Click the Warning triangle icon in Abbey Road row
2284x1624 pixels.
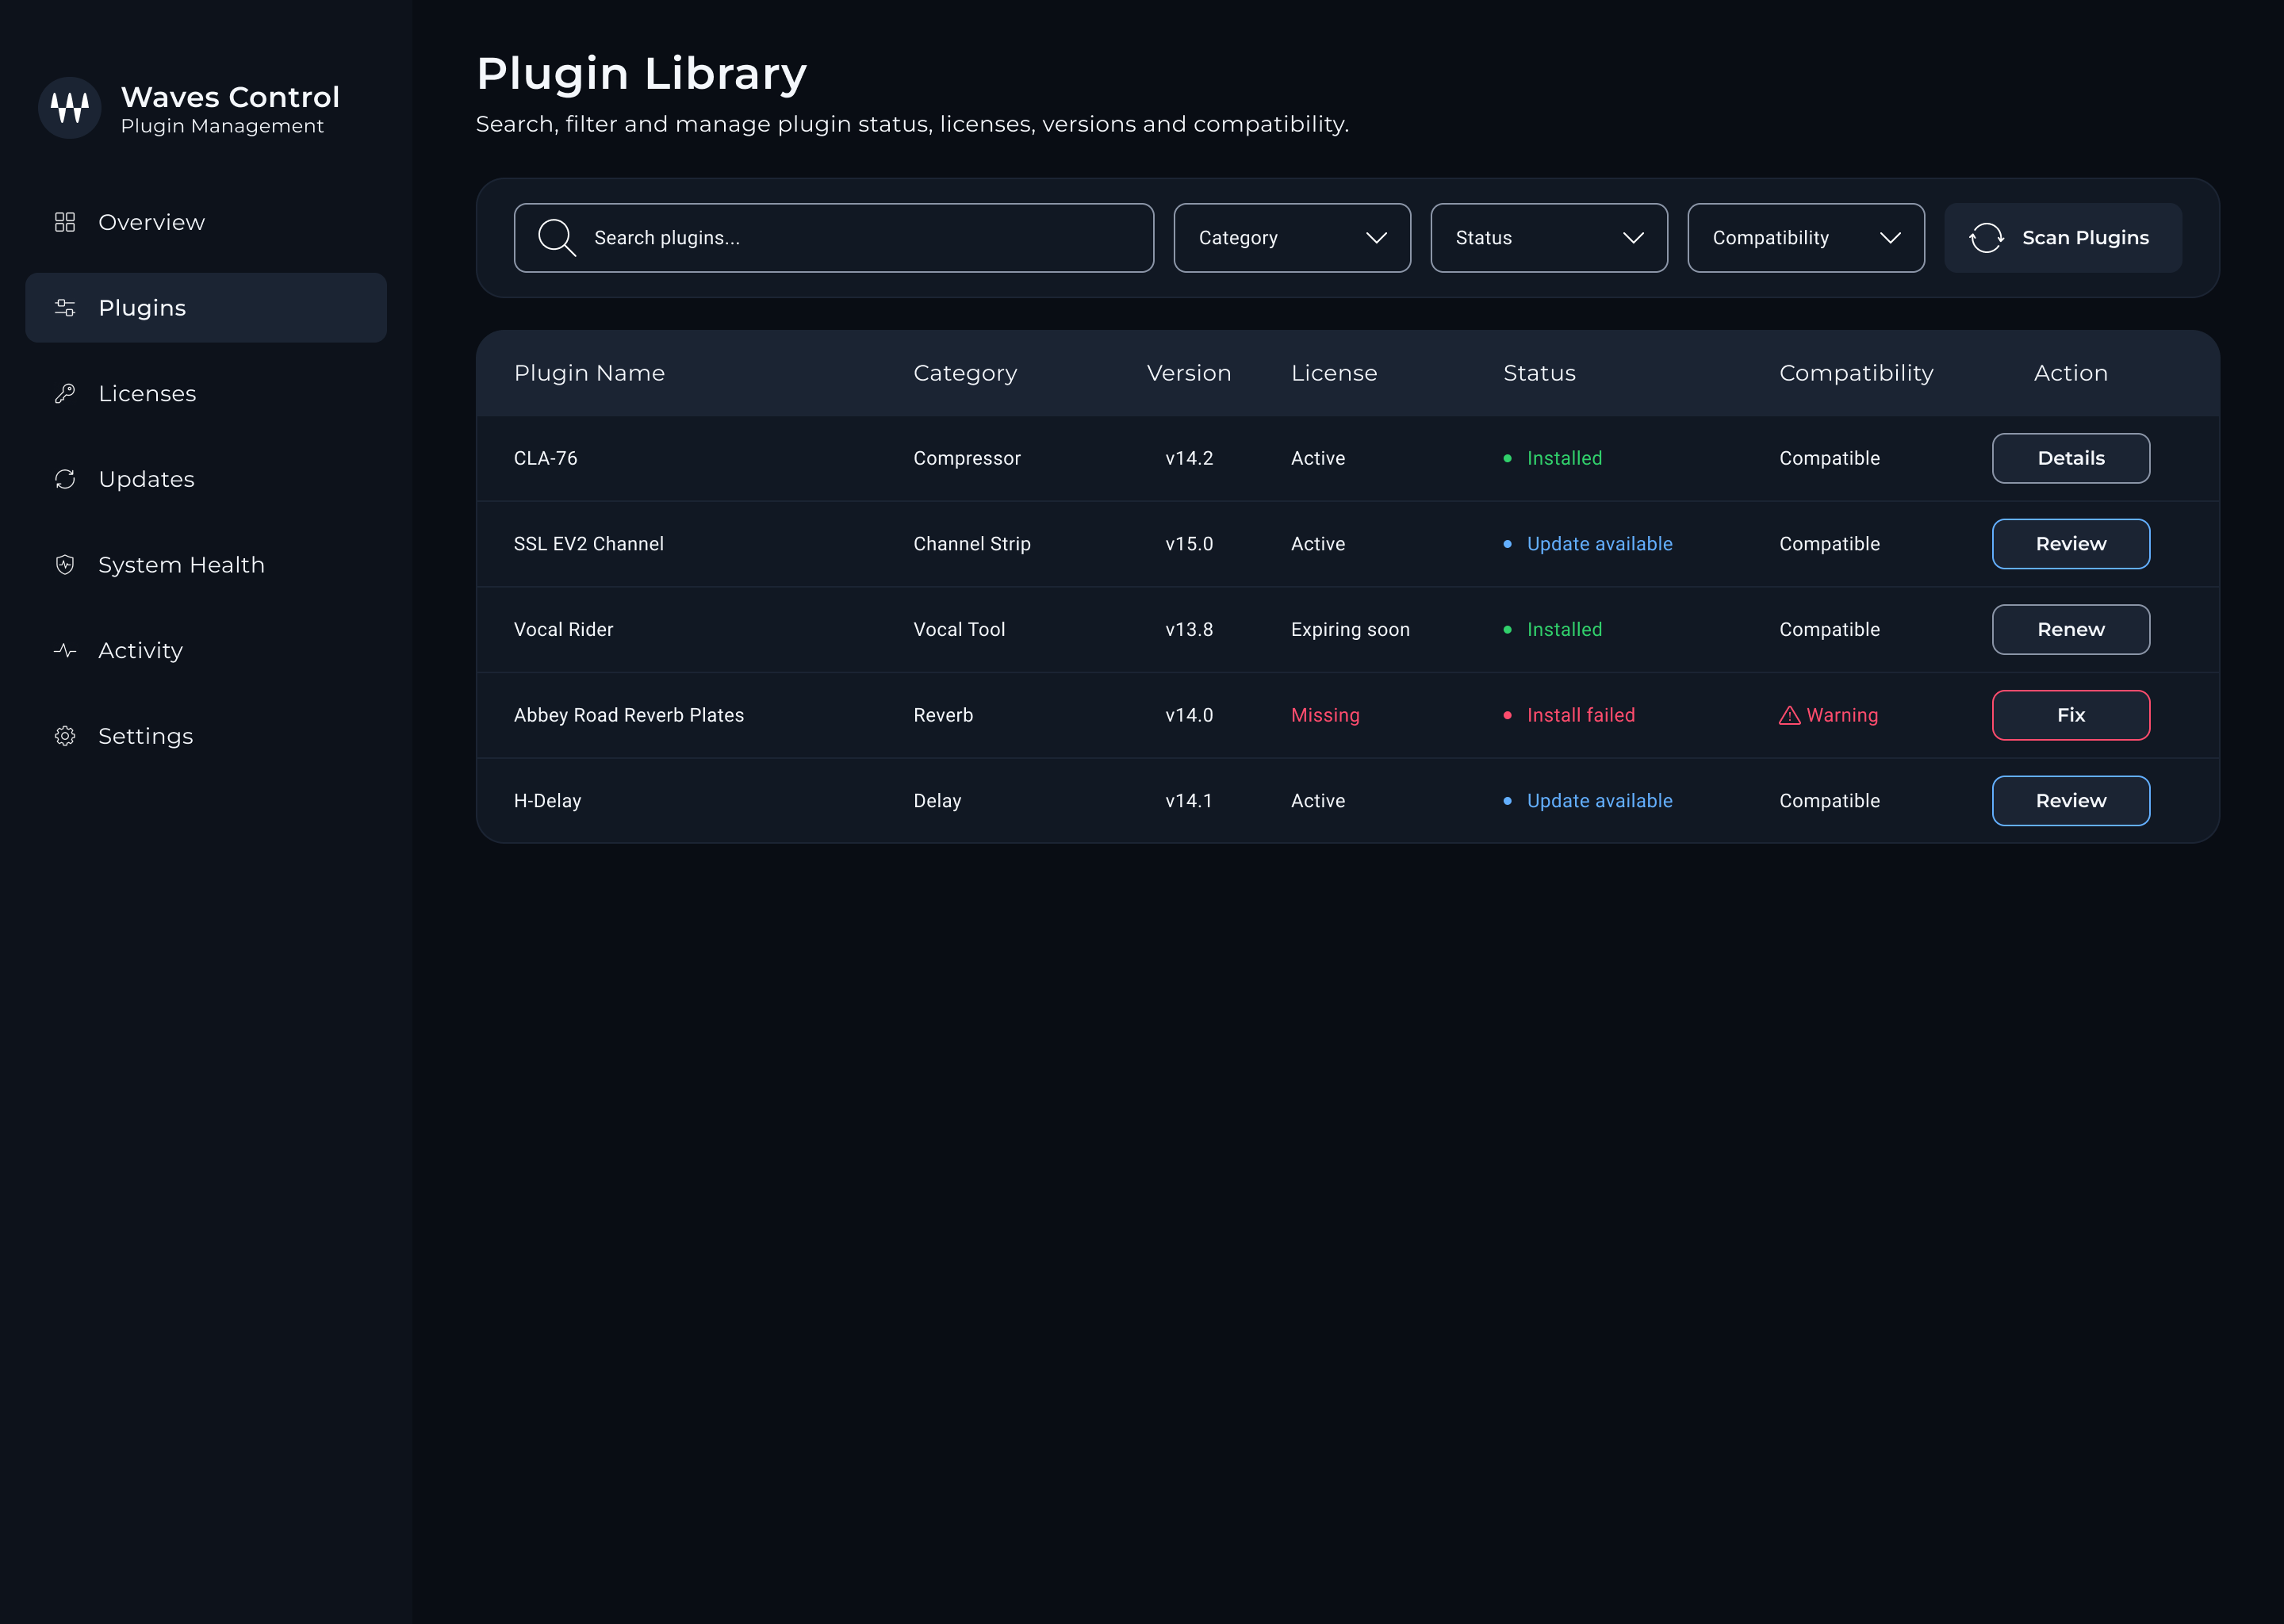coord(1790,715)
